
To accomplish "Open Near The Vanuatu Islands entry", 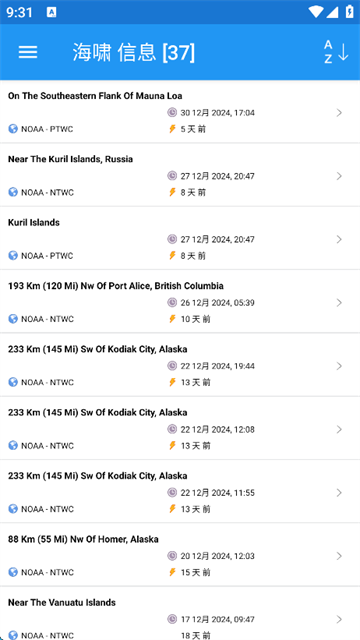I will tap(180, 614).
